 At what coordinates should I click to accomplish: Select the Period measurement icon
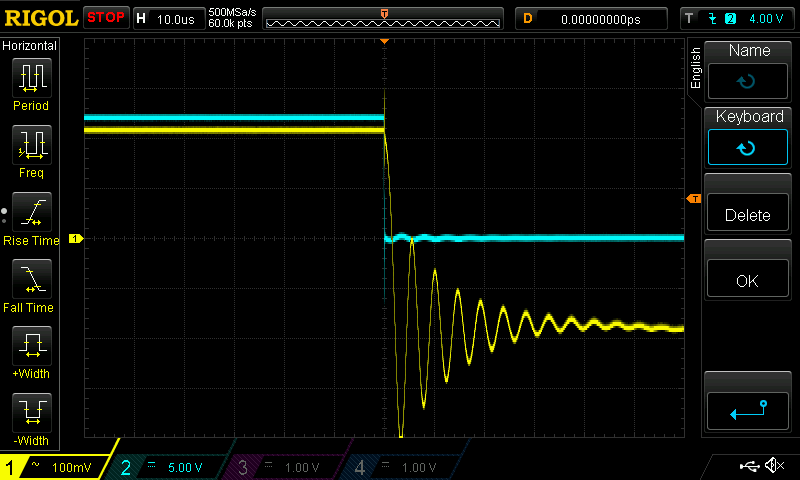32,78
